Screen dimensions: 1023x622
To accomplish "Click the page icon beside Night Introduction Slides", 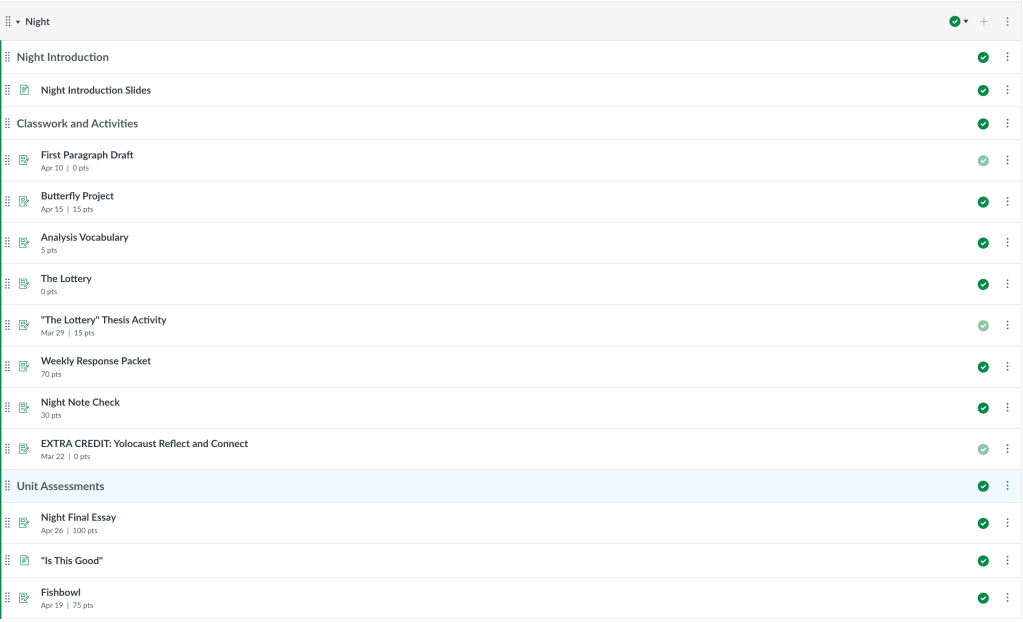I will [x=25, y=90].
